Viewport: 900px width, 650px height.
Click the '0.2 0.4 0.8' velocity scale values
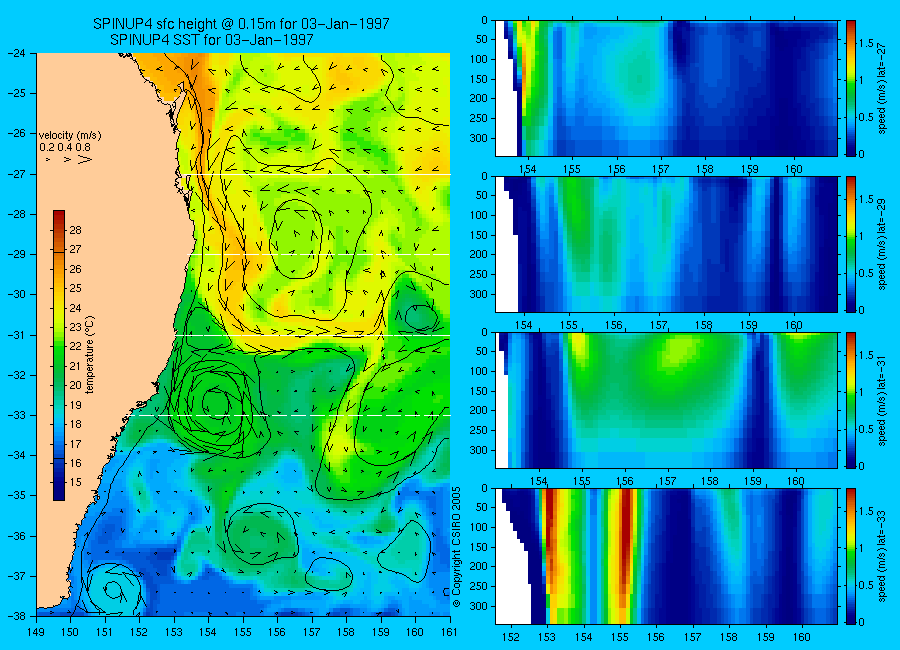65,147
